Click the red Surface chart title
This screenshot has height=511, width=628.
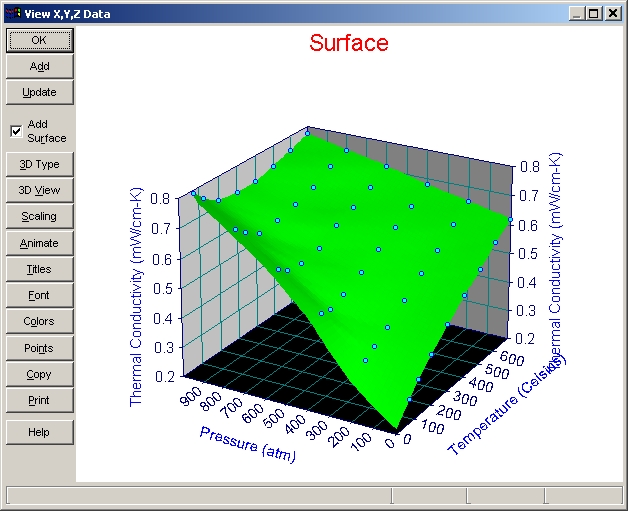348,43
